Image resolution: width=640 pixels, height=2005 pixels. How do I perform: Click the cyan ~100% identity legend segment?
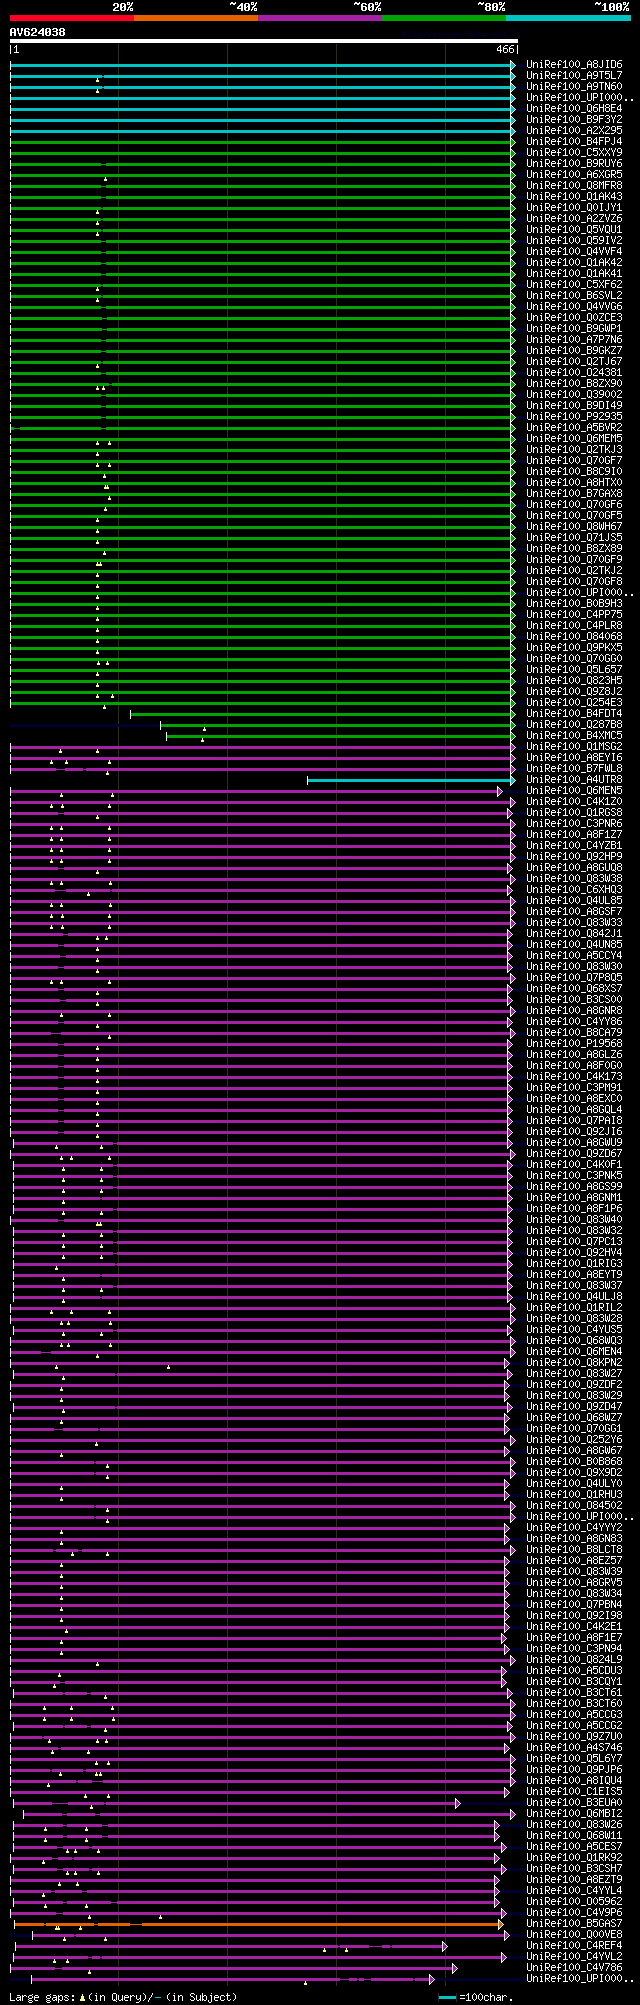tap(567, 18)
